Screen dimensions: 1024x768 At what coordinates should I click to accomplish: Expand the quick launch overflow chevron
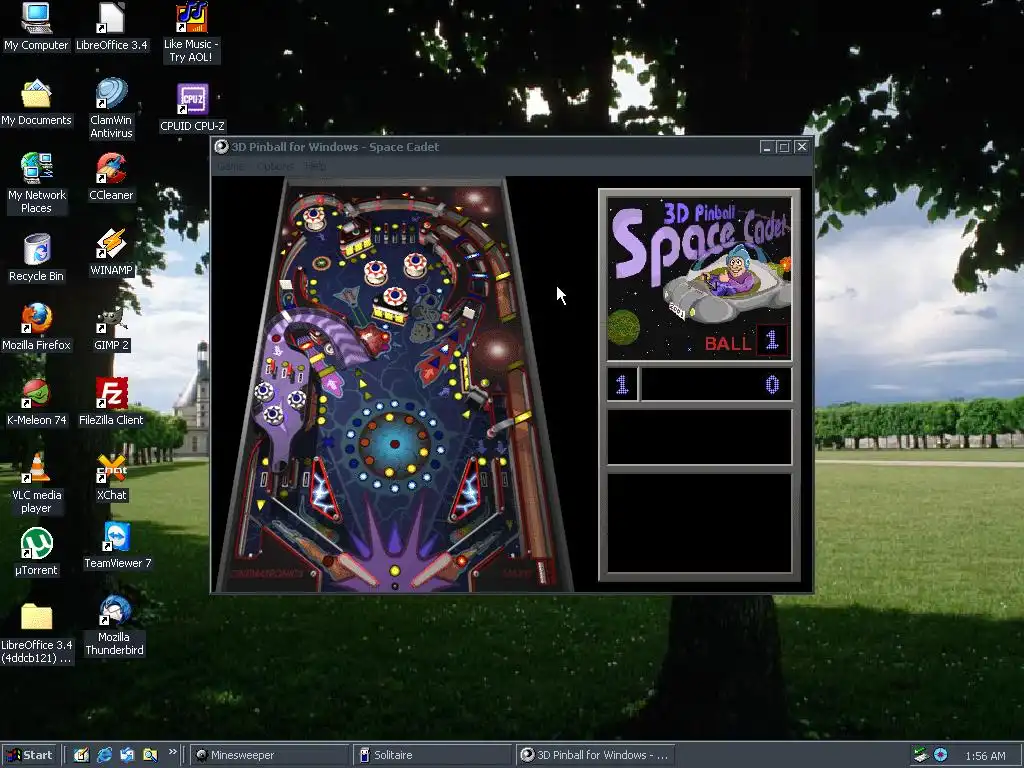point(172,752)
